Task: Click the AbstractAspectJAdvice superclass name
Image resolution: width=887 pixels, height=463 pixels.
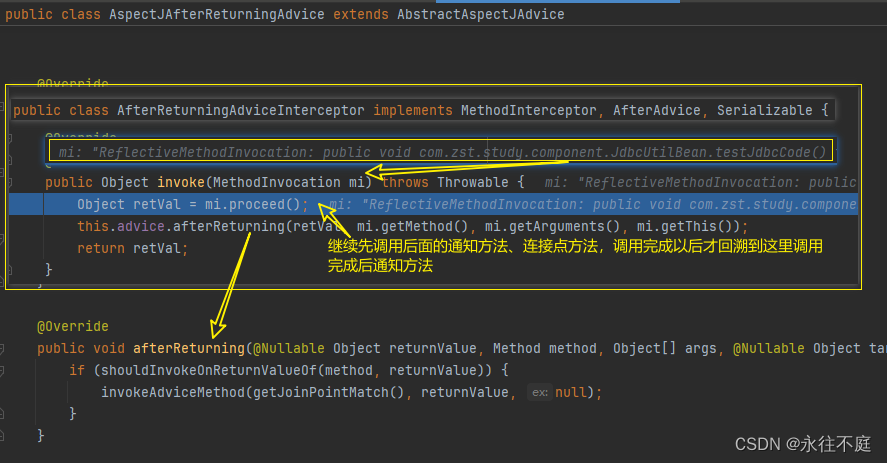Action: point(480,14)
